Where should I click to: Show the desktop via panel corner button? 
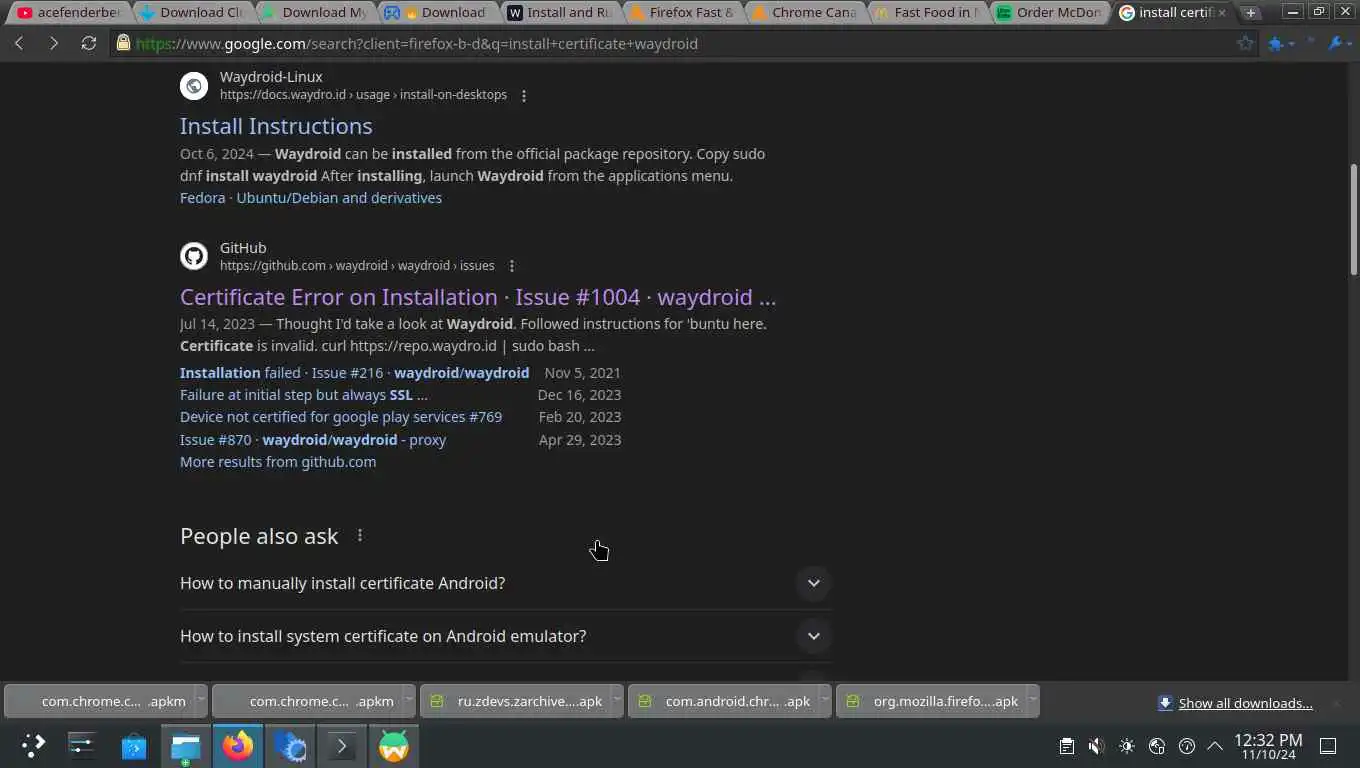1328,746
